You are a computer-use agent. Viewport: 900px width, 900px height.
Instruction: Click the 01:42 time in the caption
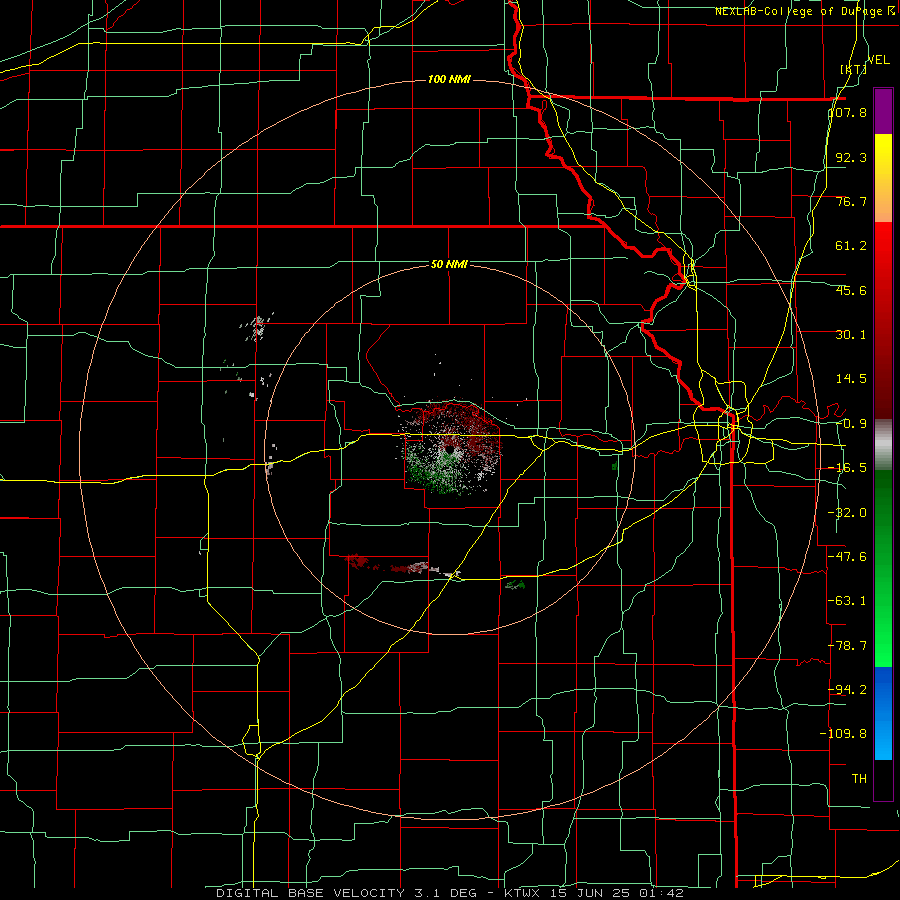point(664,893)
